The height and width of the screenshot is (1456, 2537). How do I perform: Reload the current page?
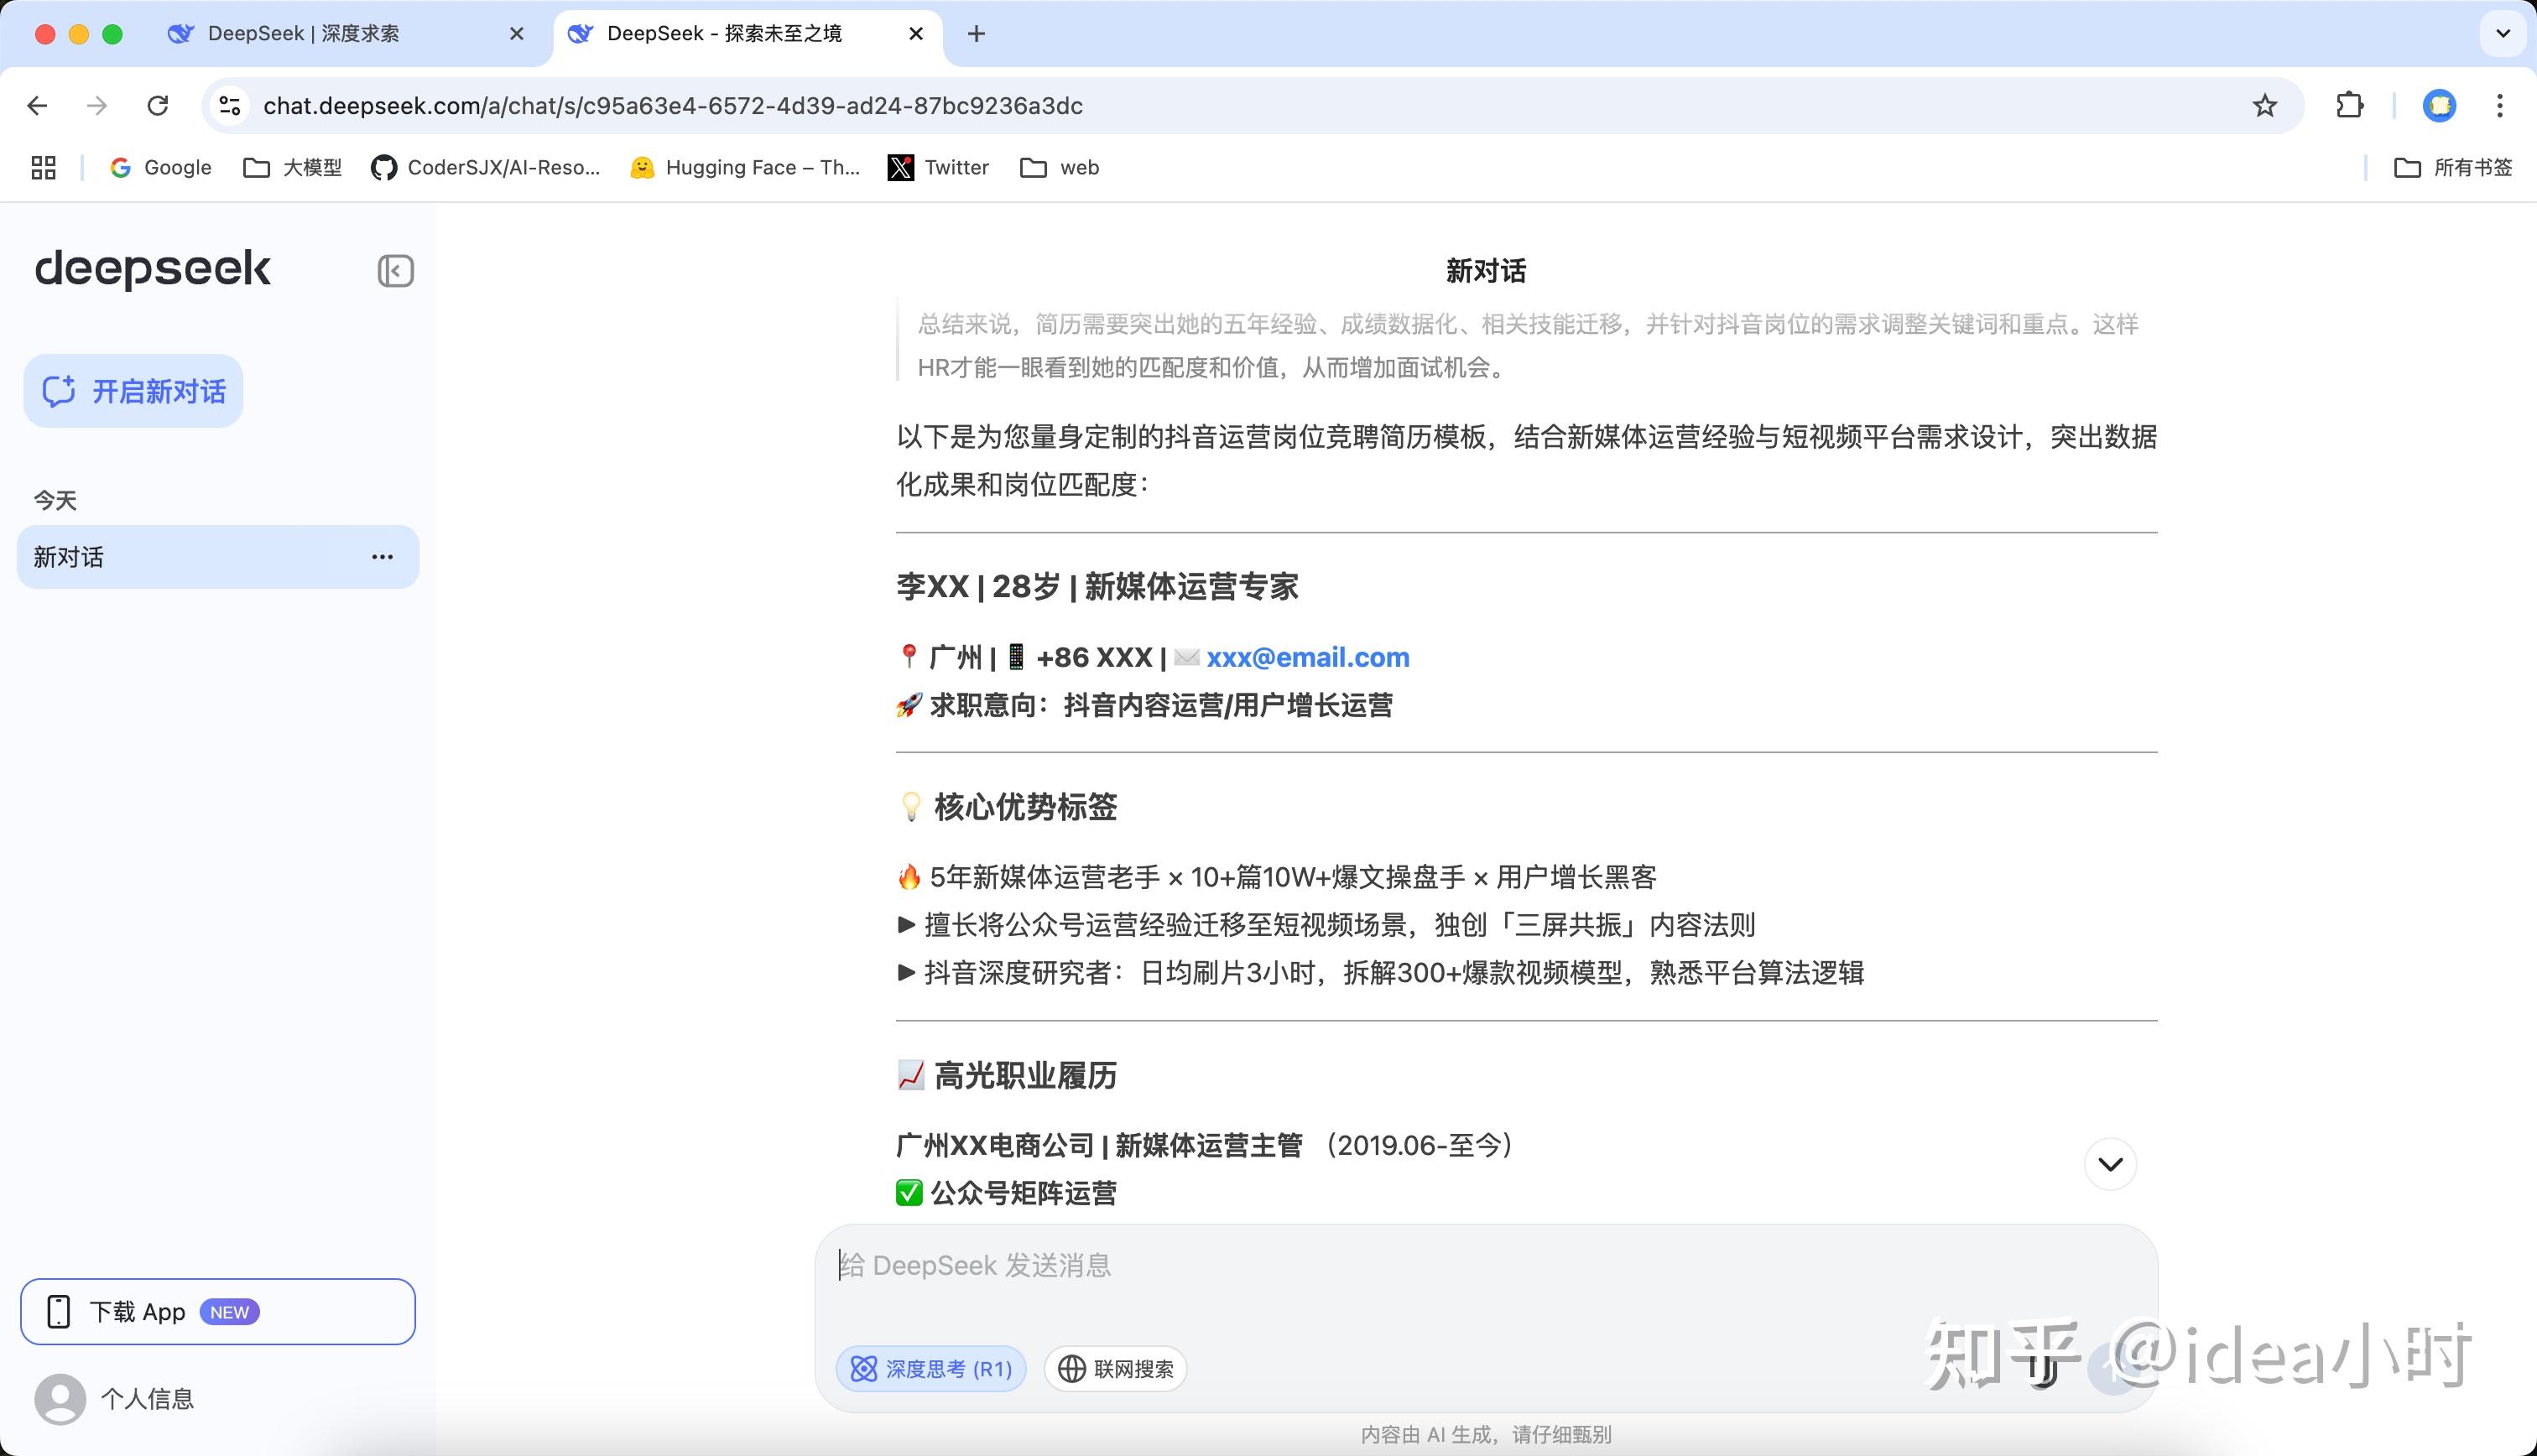pyautogui.click(x=158, y=106)
